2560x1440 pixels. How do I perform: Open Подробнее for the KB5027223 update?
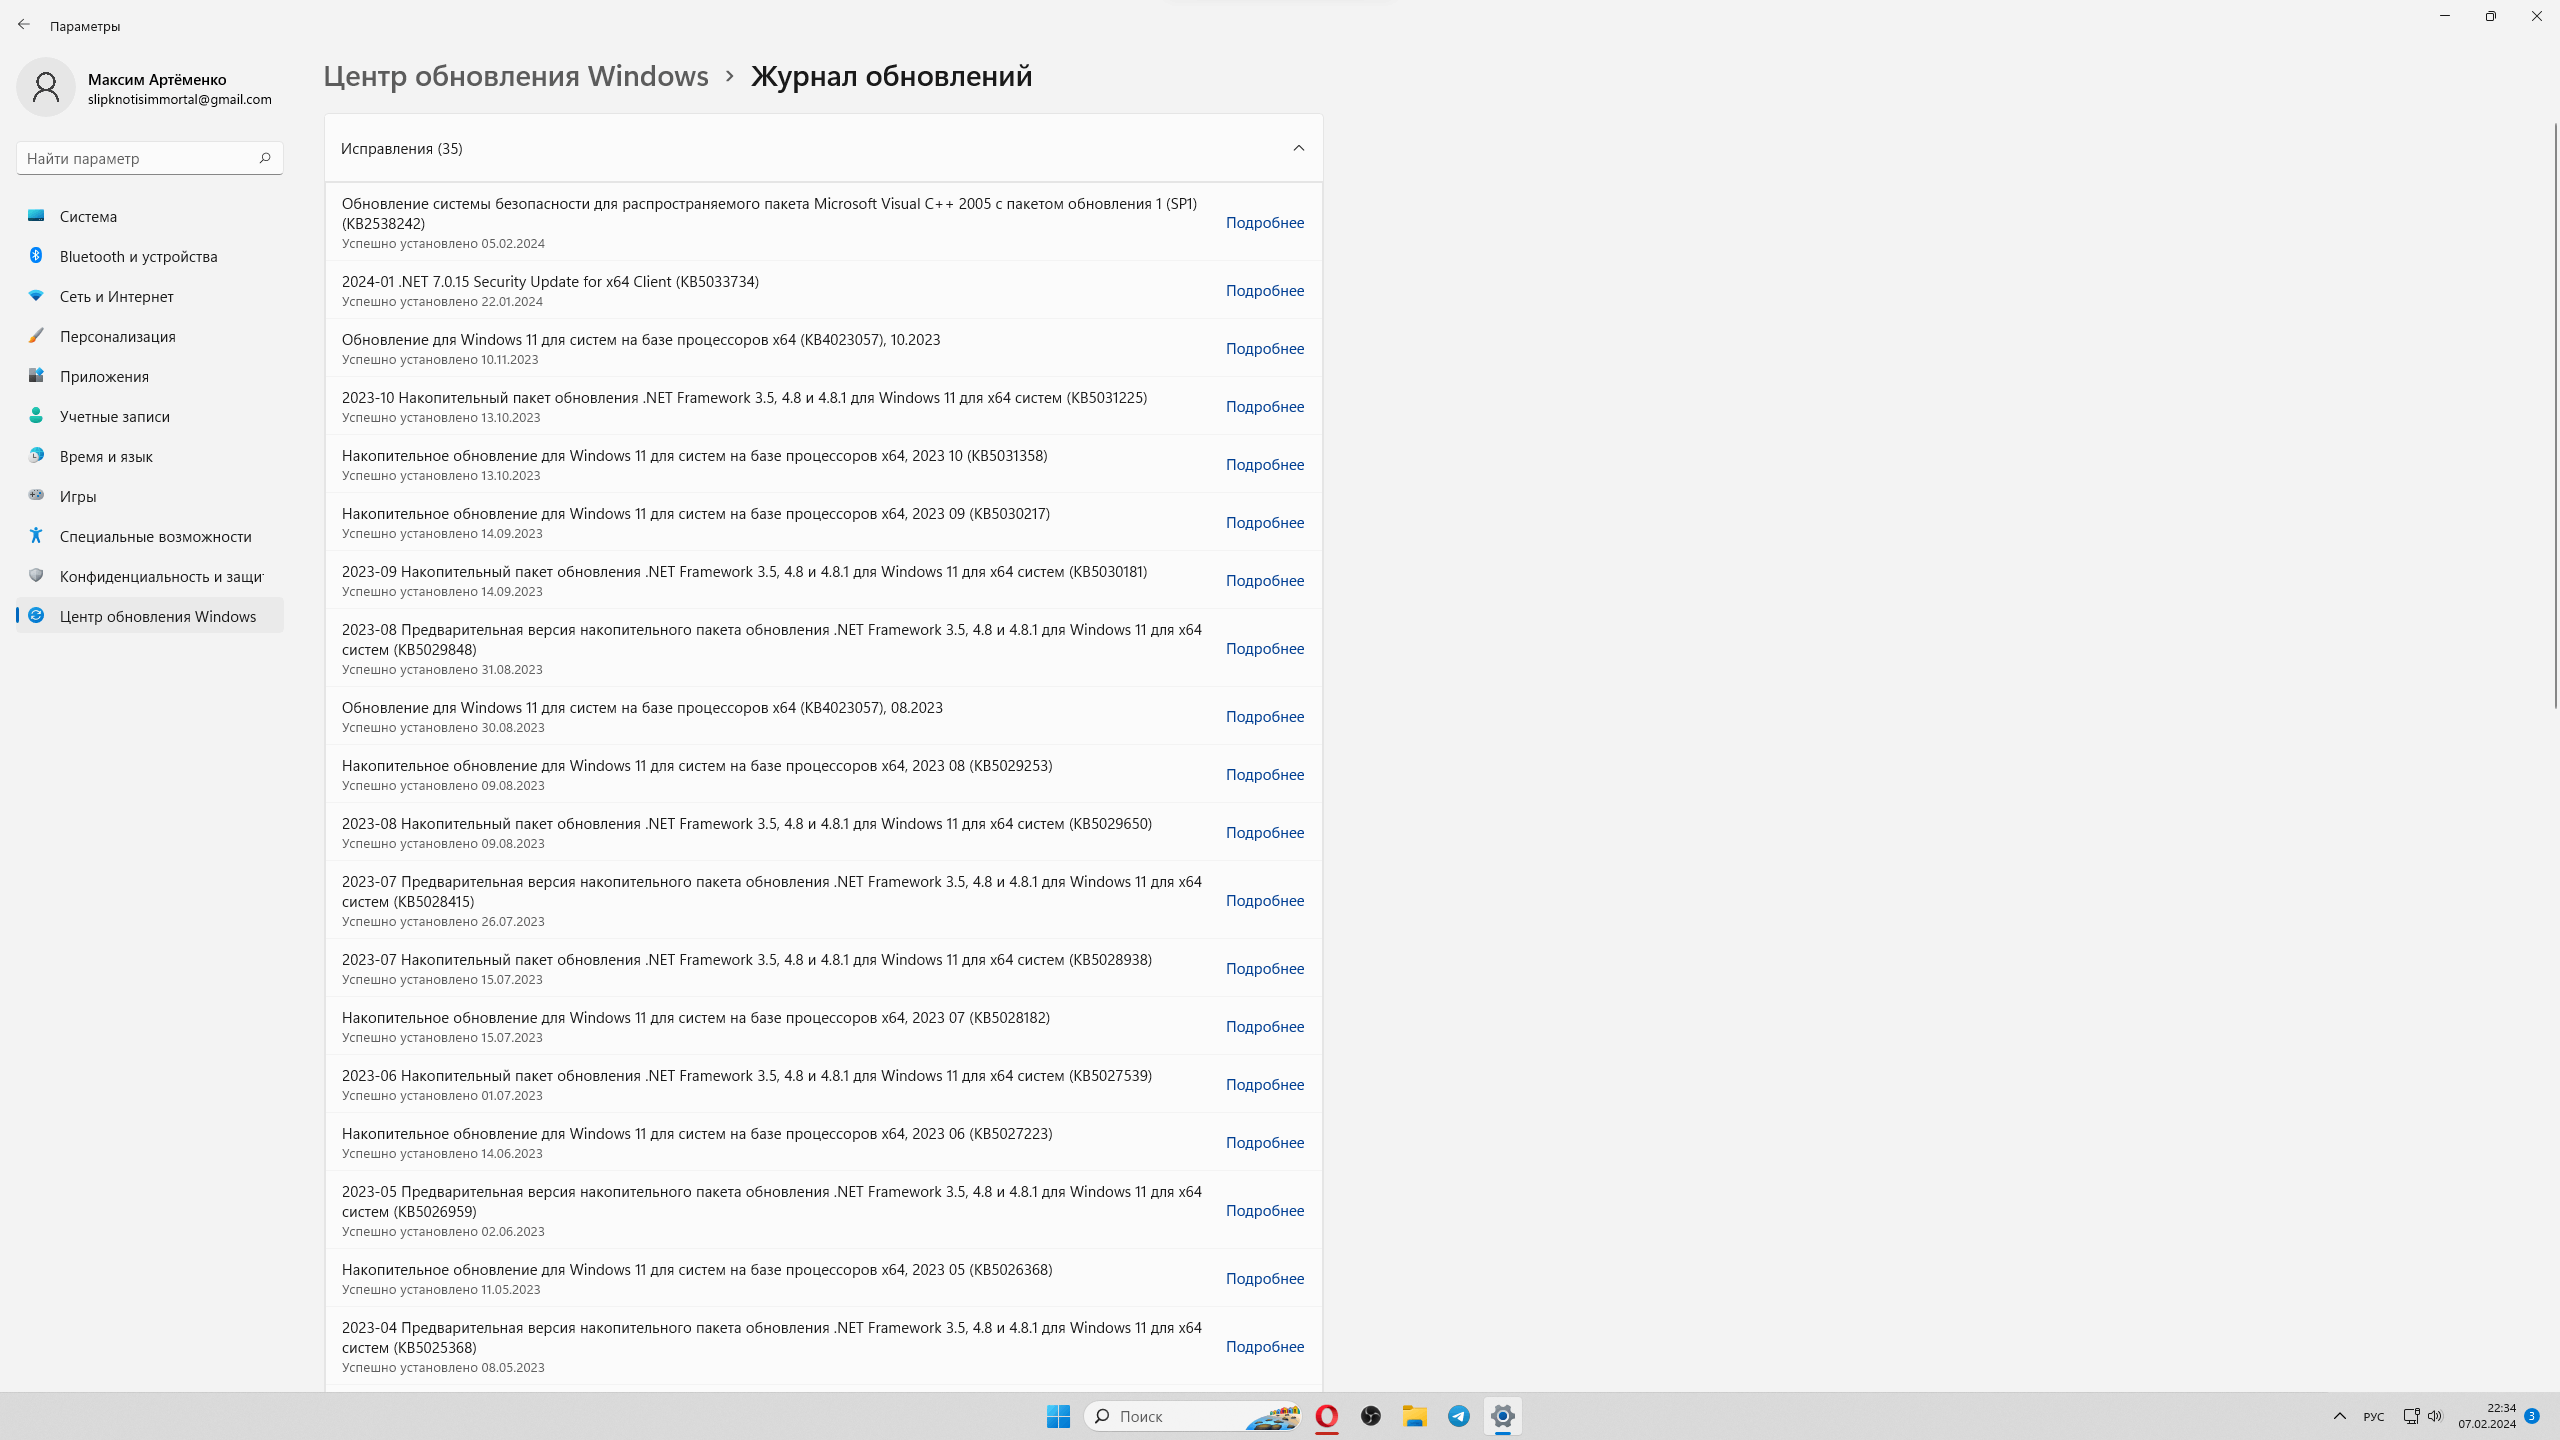[1265, 1142]
